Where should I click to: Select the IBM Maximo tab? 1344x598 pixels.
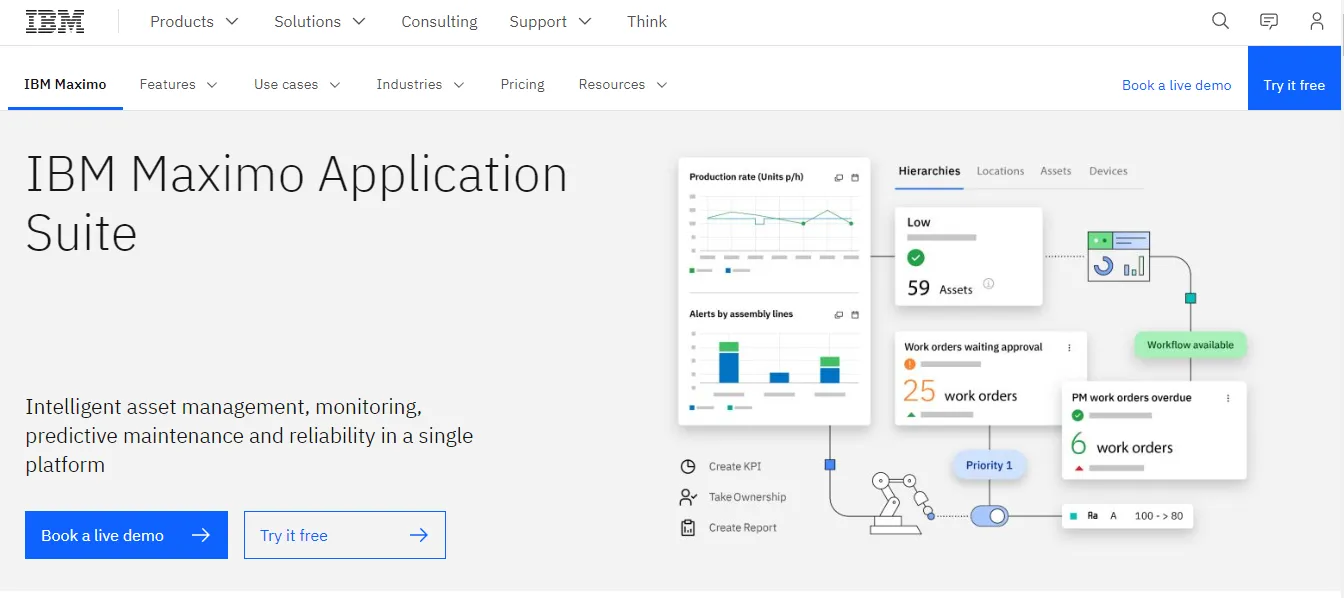coord(65,84)
